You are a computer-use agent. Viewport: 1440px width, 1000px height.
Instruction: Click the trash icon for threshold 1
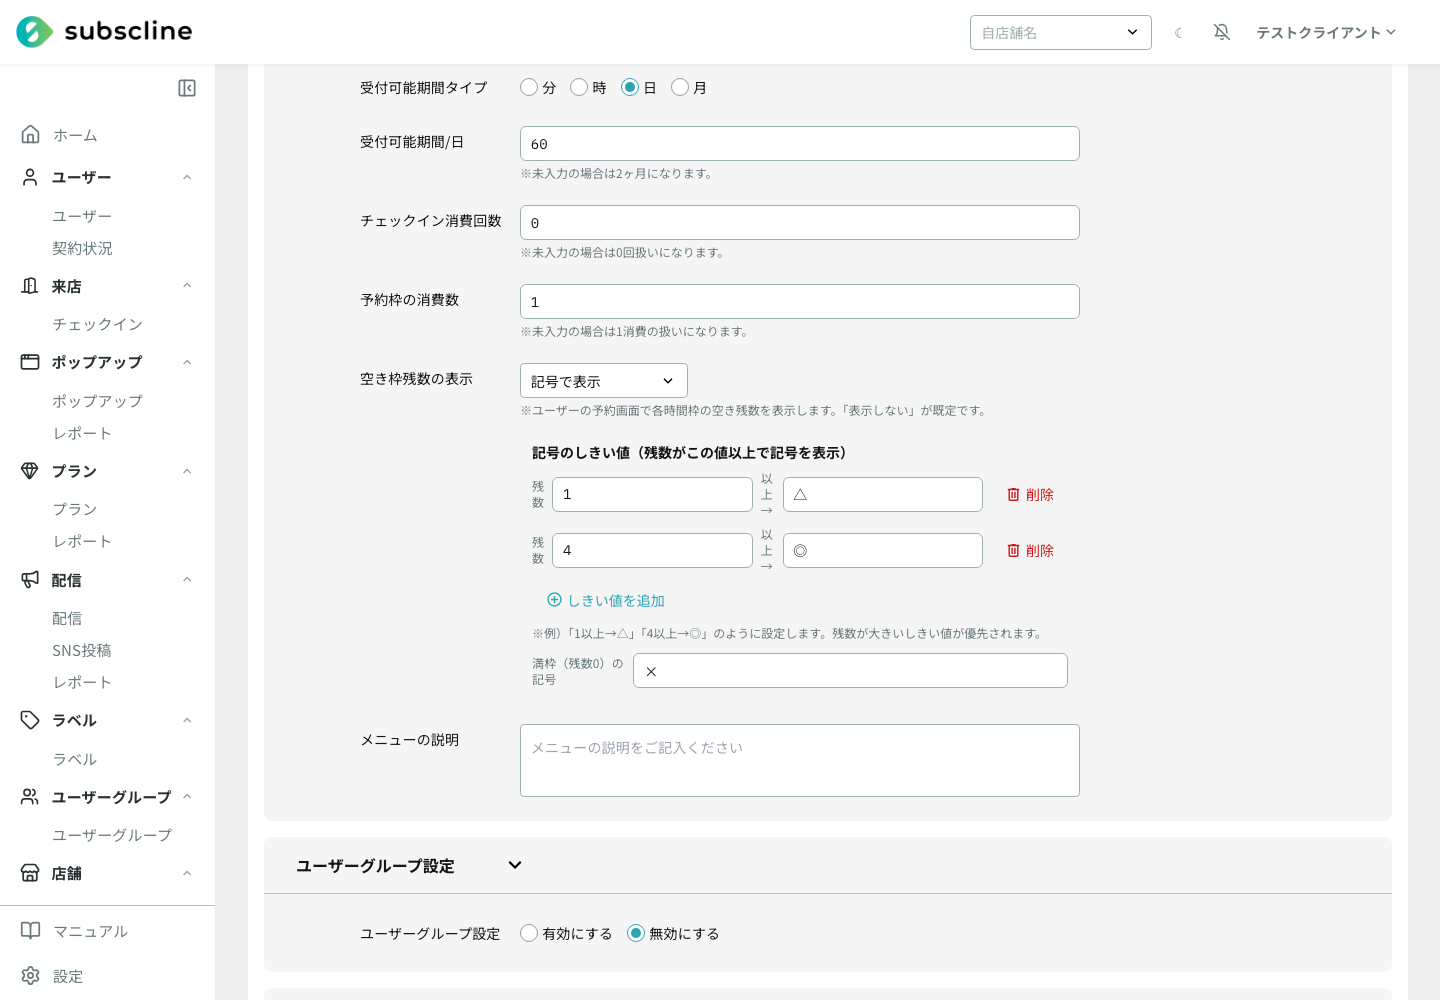point(1013,495)
